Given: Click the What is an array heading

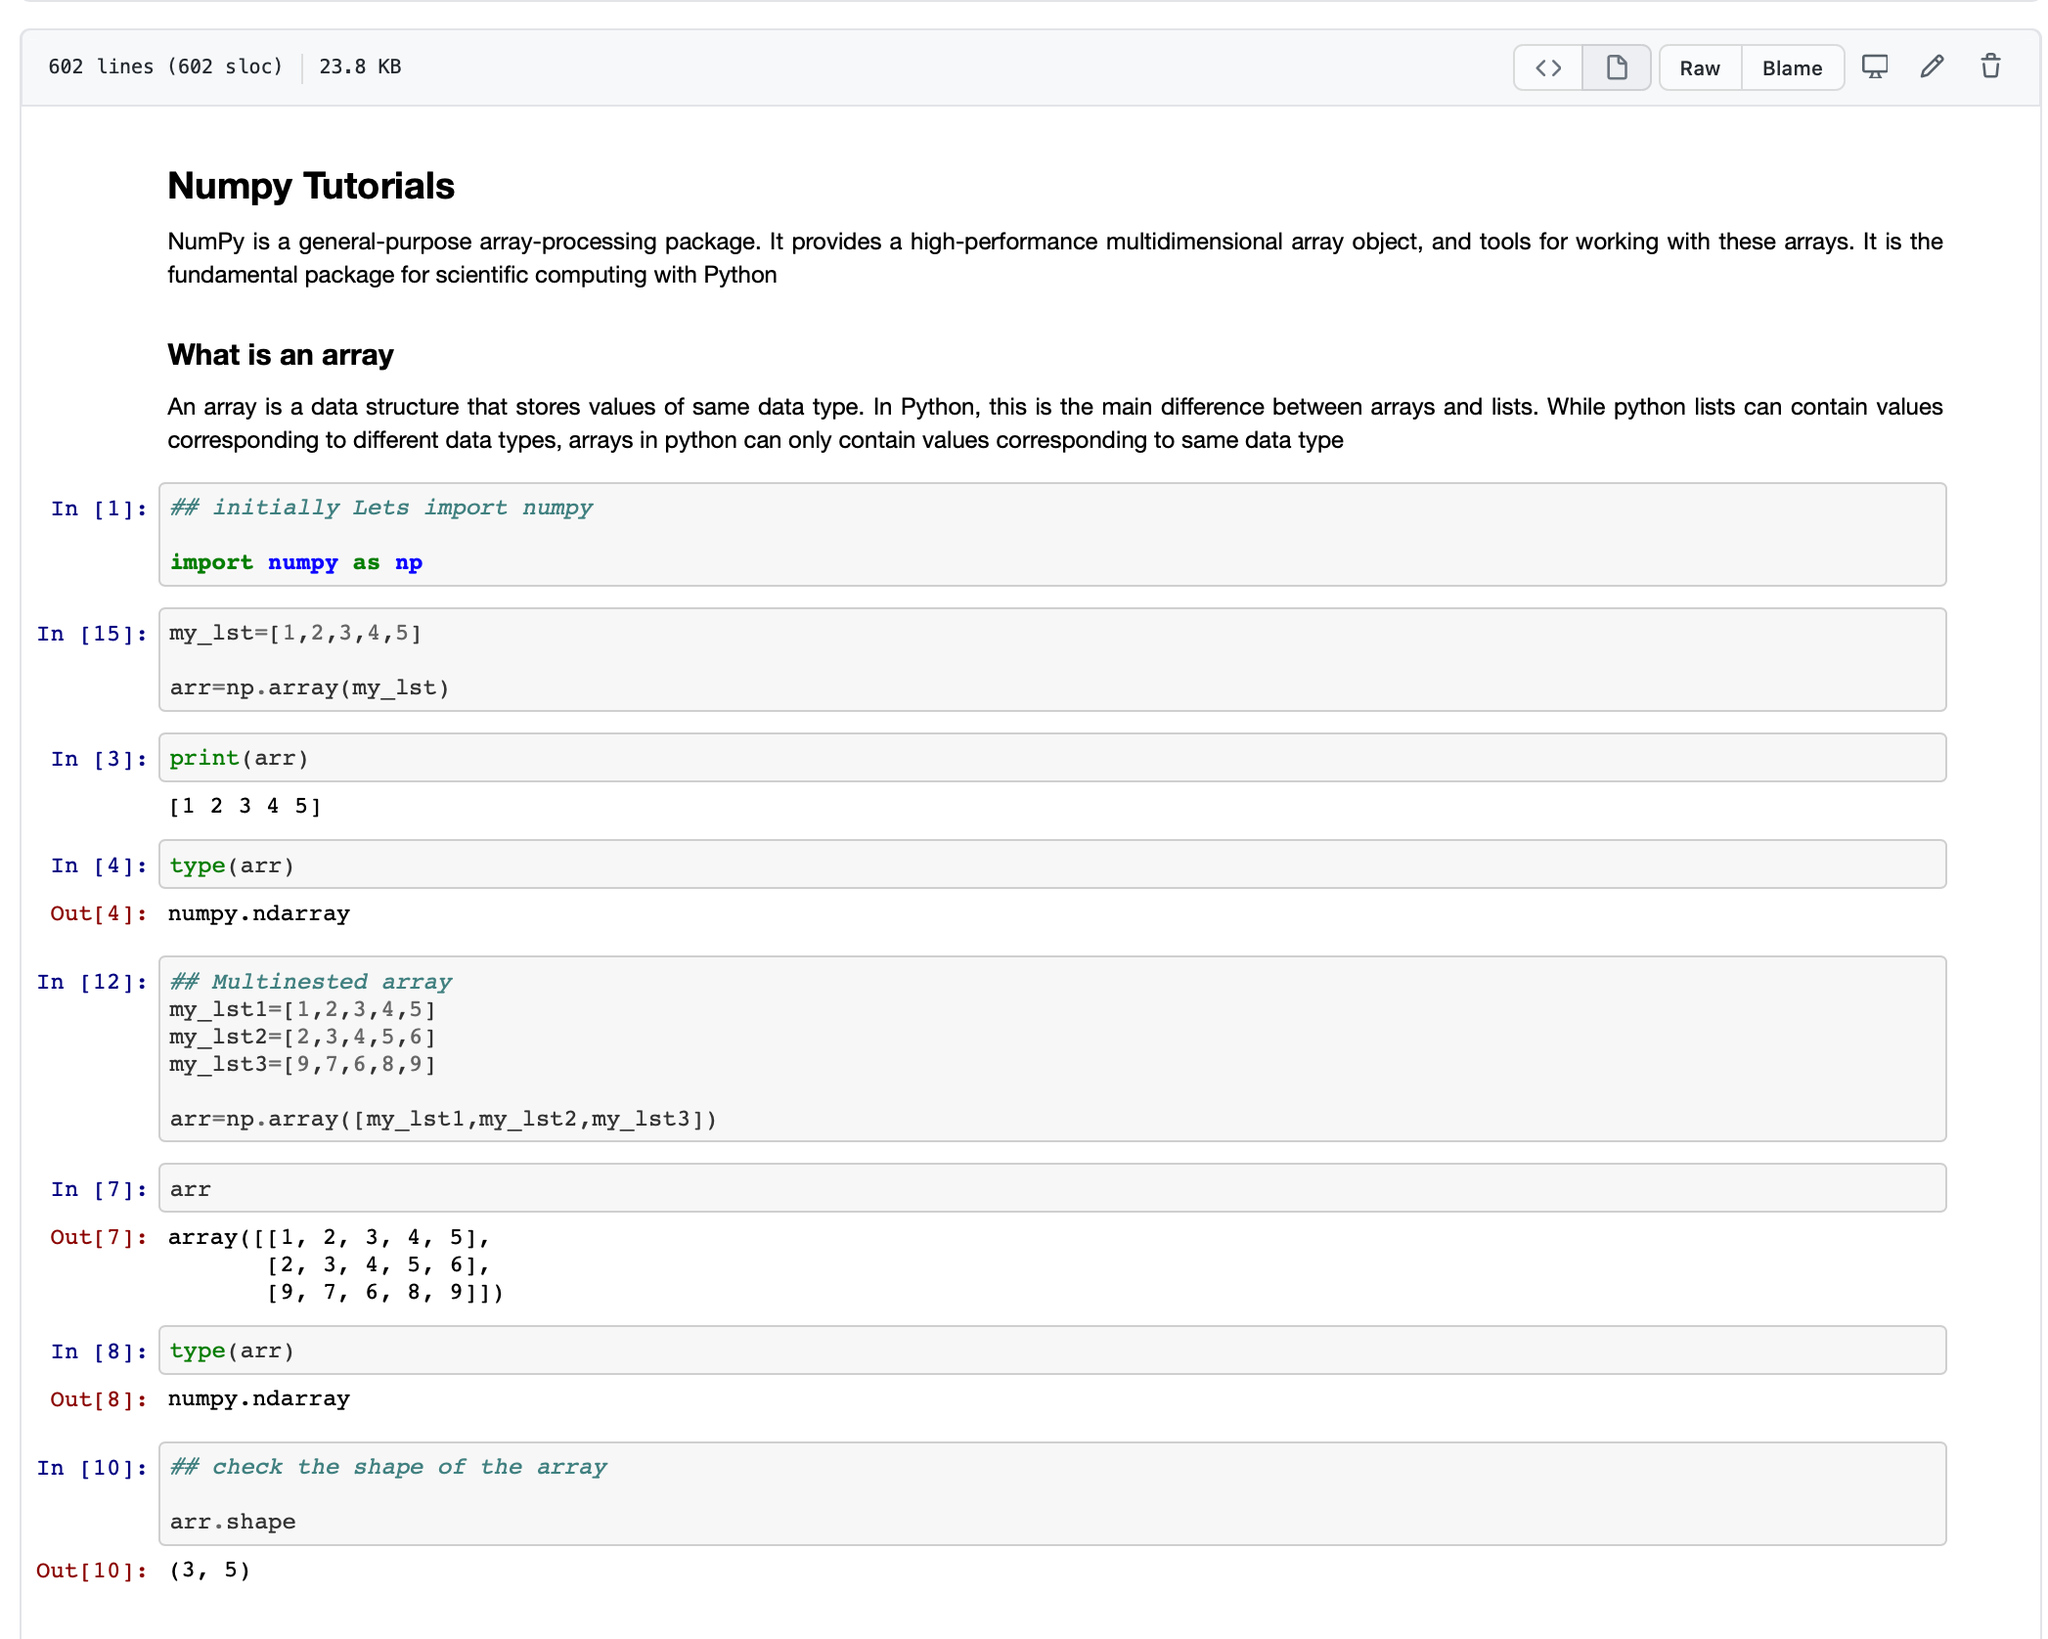Looking at the screenshot, I should (x=280, y=355).
